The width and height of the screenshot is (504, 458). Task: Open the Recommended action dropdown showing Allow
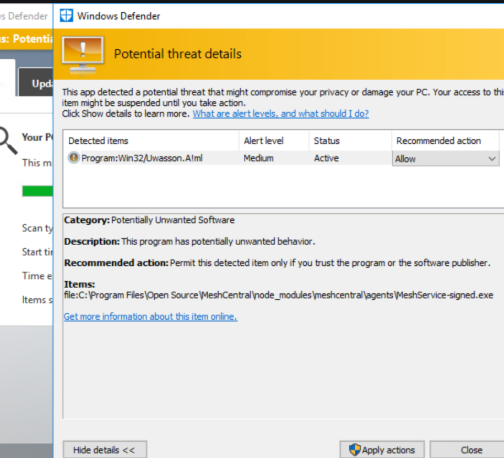coord(445,159)
